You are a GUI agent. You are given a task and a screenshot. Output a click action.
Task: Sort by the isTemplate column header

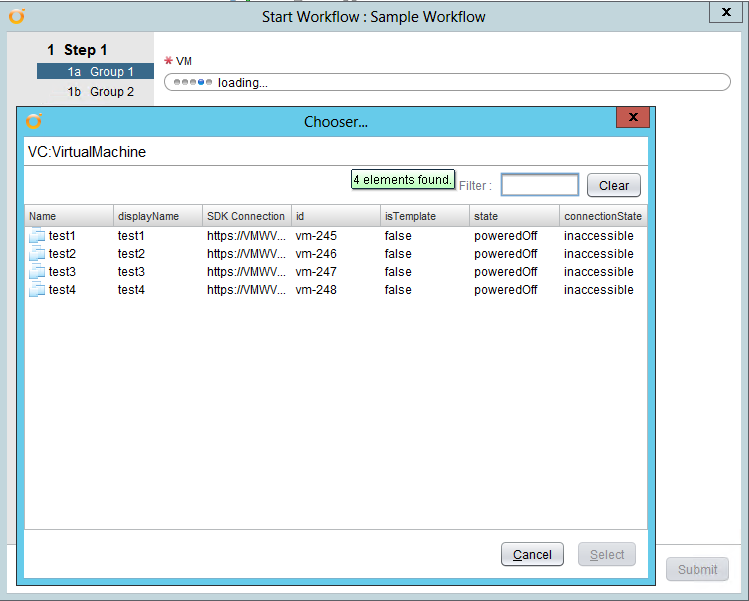pyautogui.click(x=424, y=216)
